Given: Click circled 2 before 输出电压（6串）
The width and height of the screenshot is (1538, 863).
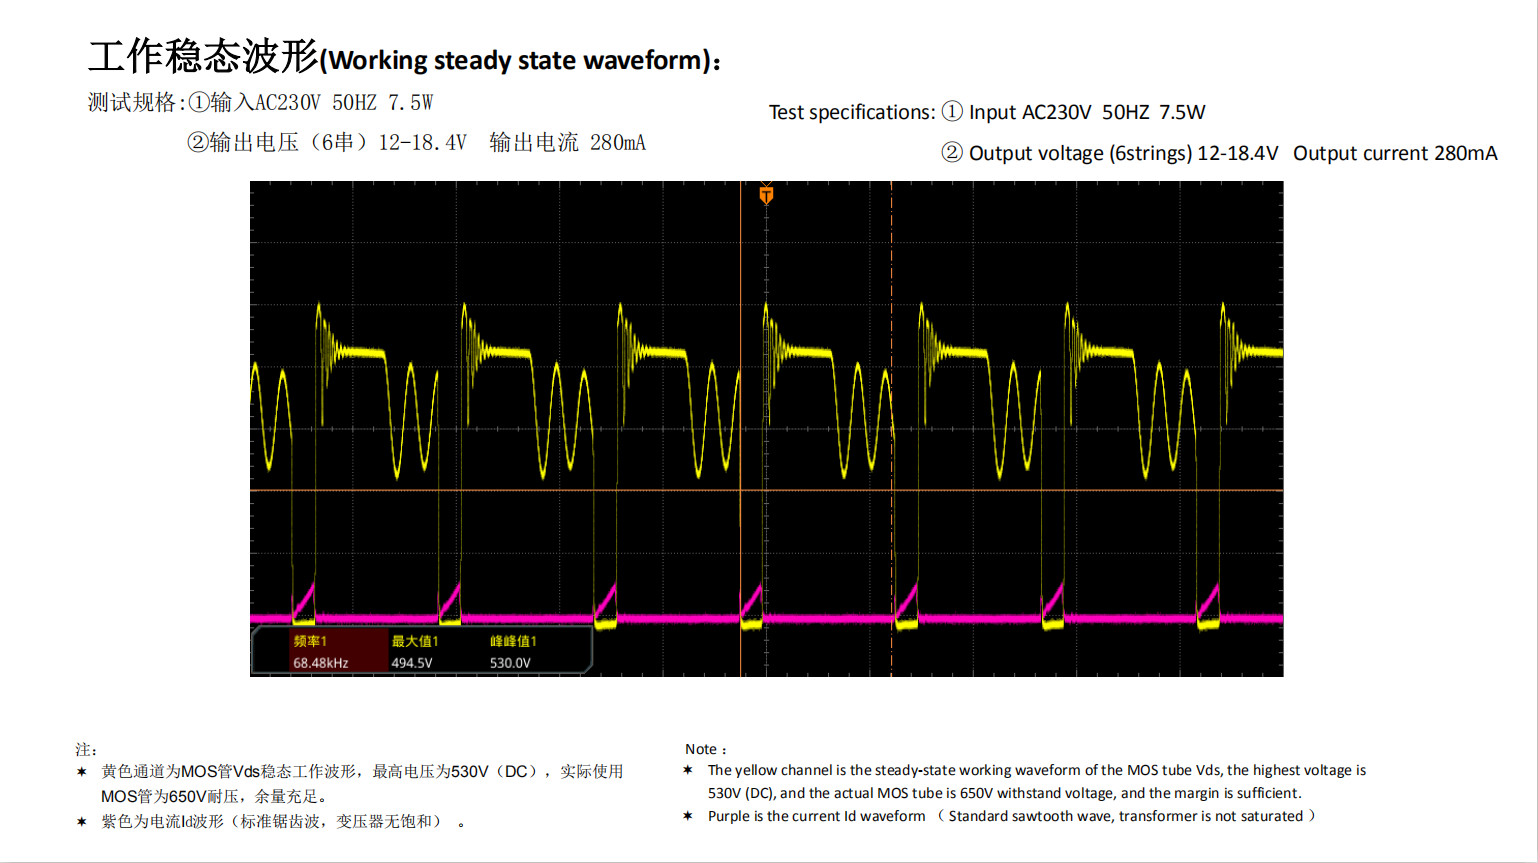Looking at the screenshot, I should pyautogui.click(x=198, y=143).
